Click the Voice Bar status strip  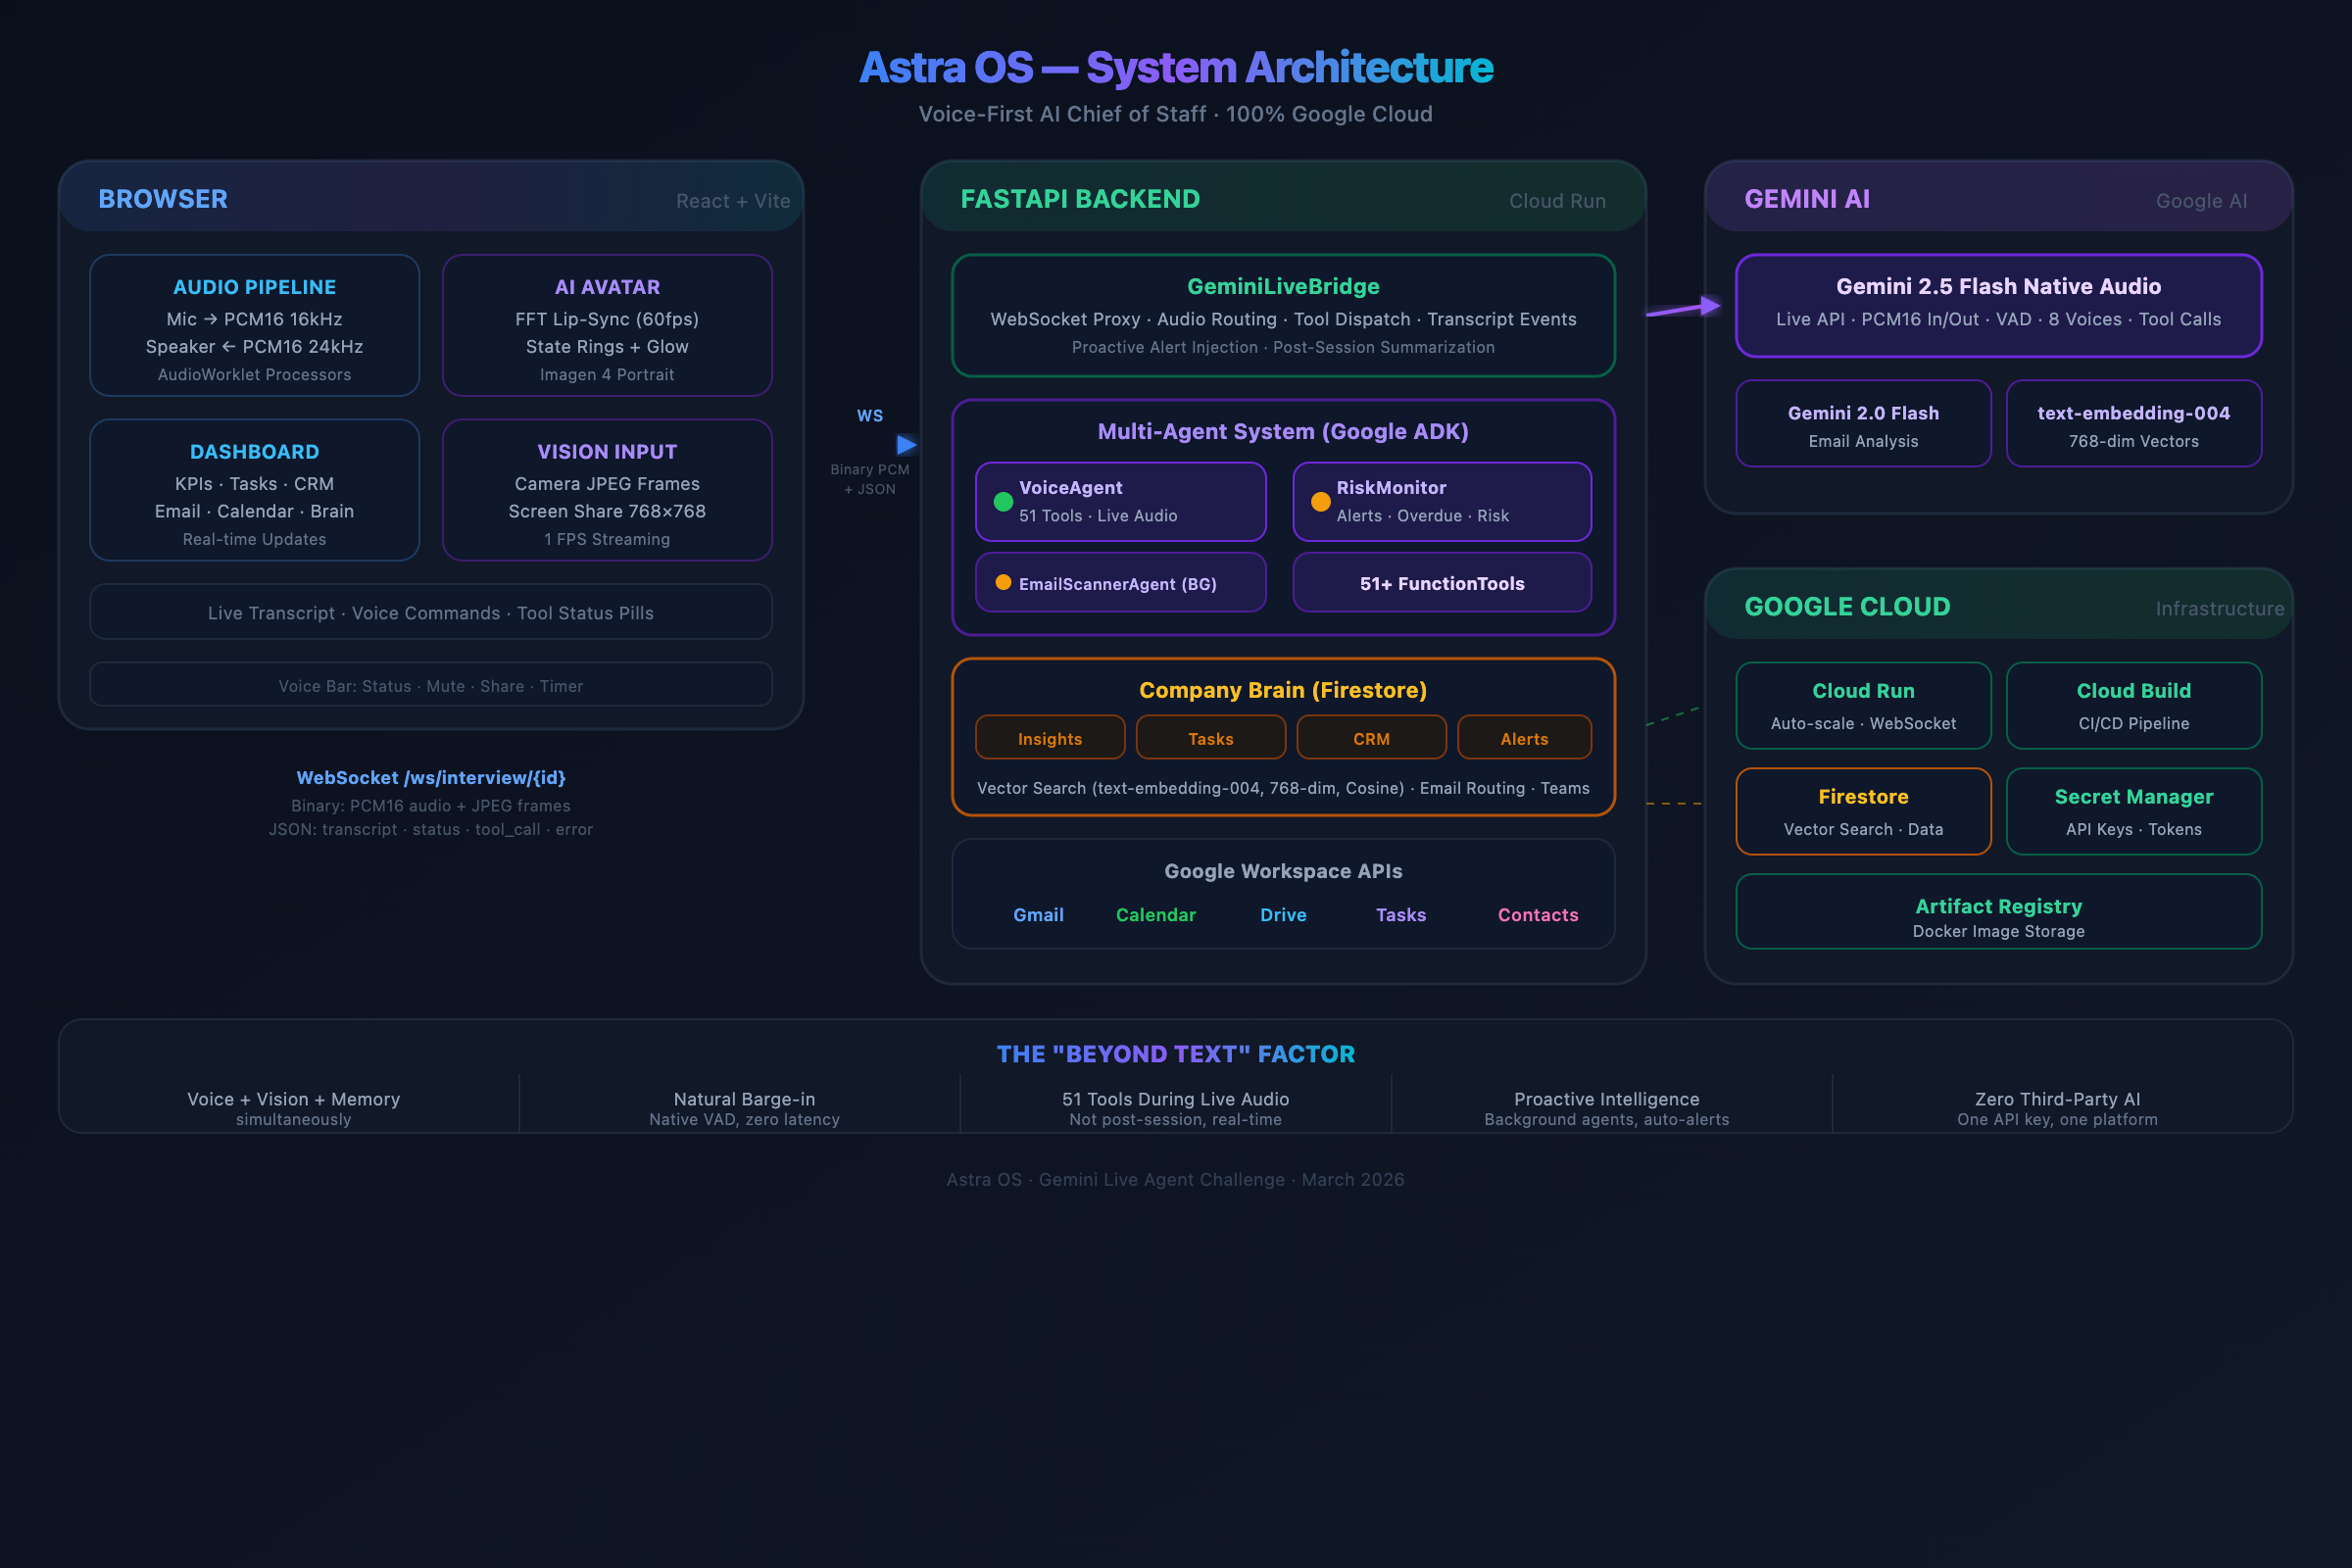pos(430,686)
